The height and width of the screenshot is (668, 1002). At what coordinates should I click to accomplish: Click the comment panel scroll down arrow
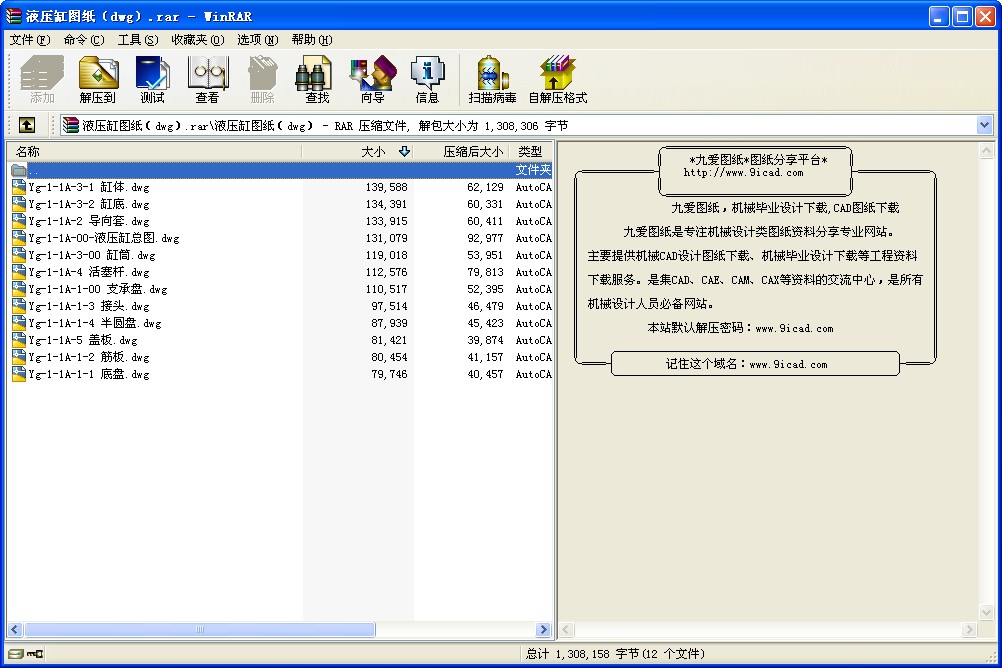986,612
